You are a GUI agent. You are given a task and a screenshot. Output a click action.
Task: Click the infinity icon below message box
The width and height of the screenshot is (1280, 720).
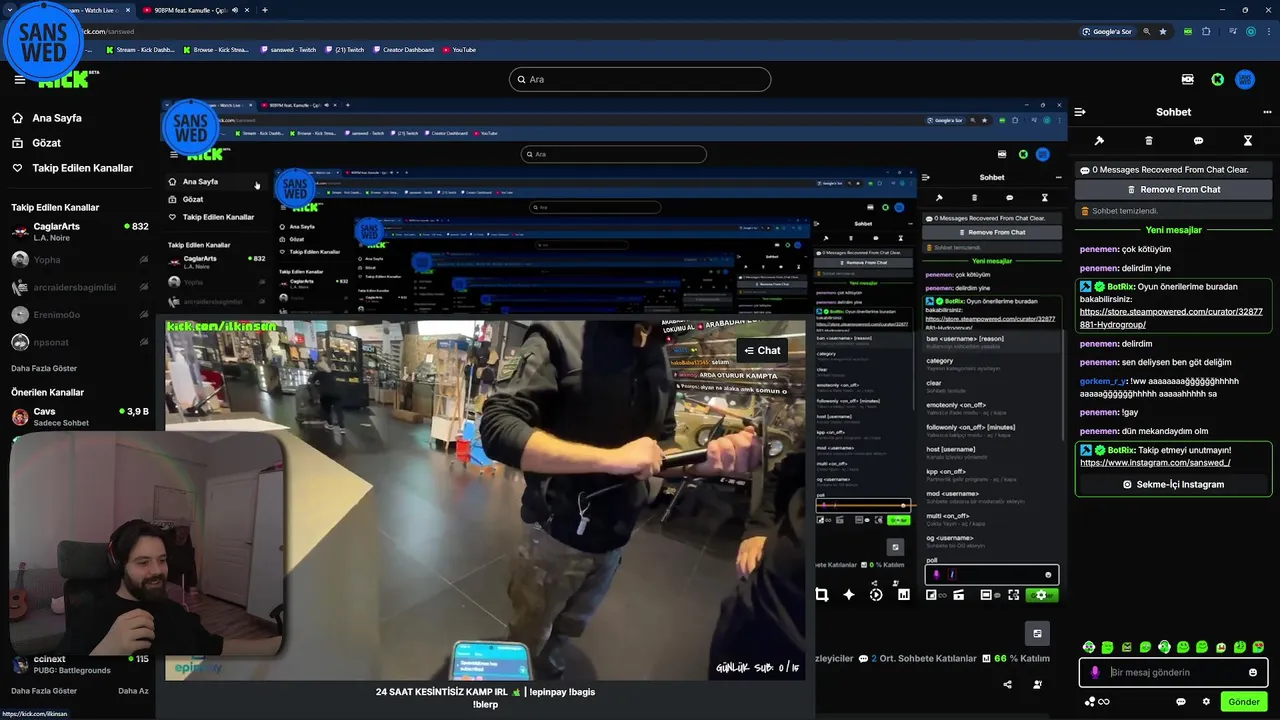tap(1104, 702)
